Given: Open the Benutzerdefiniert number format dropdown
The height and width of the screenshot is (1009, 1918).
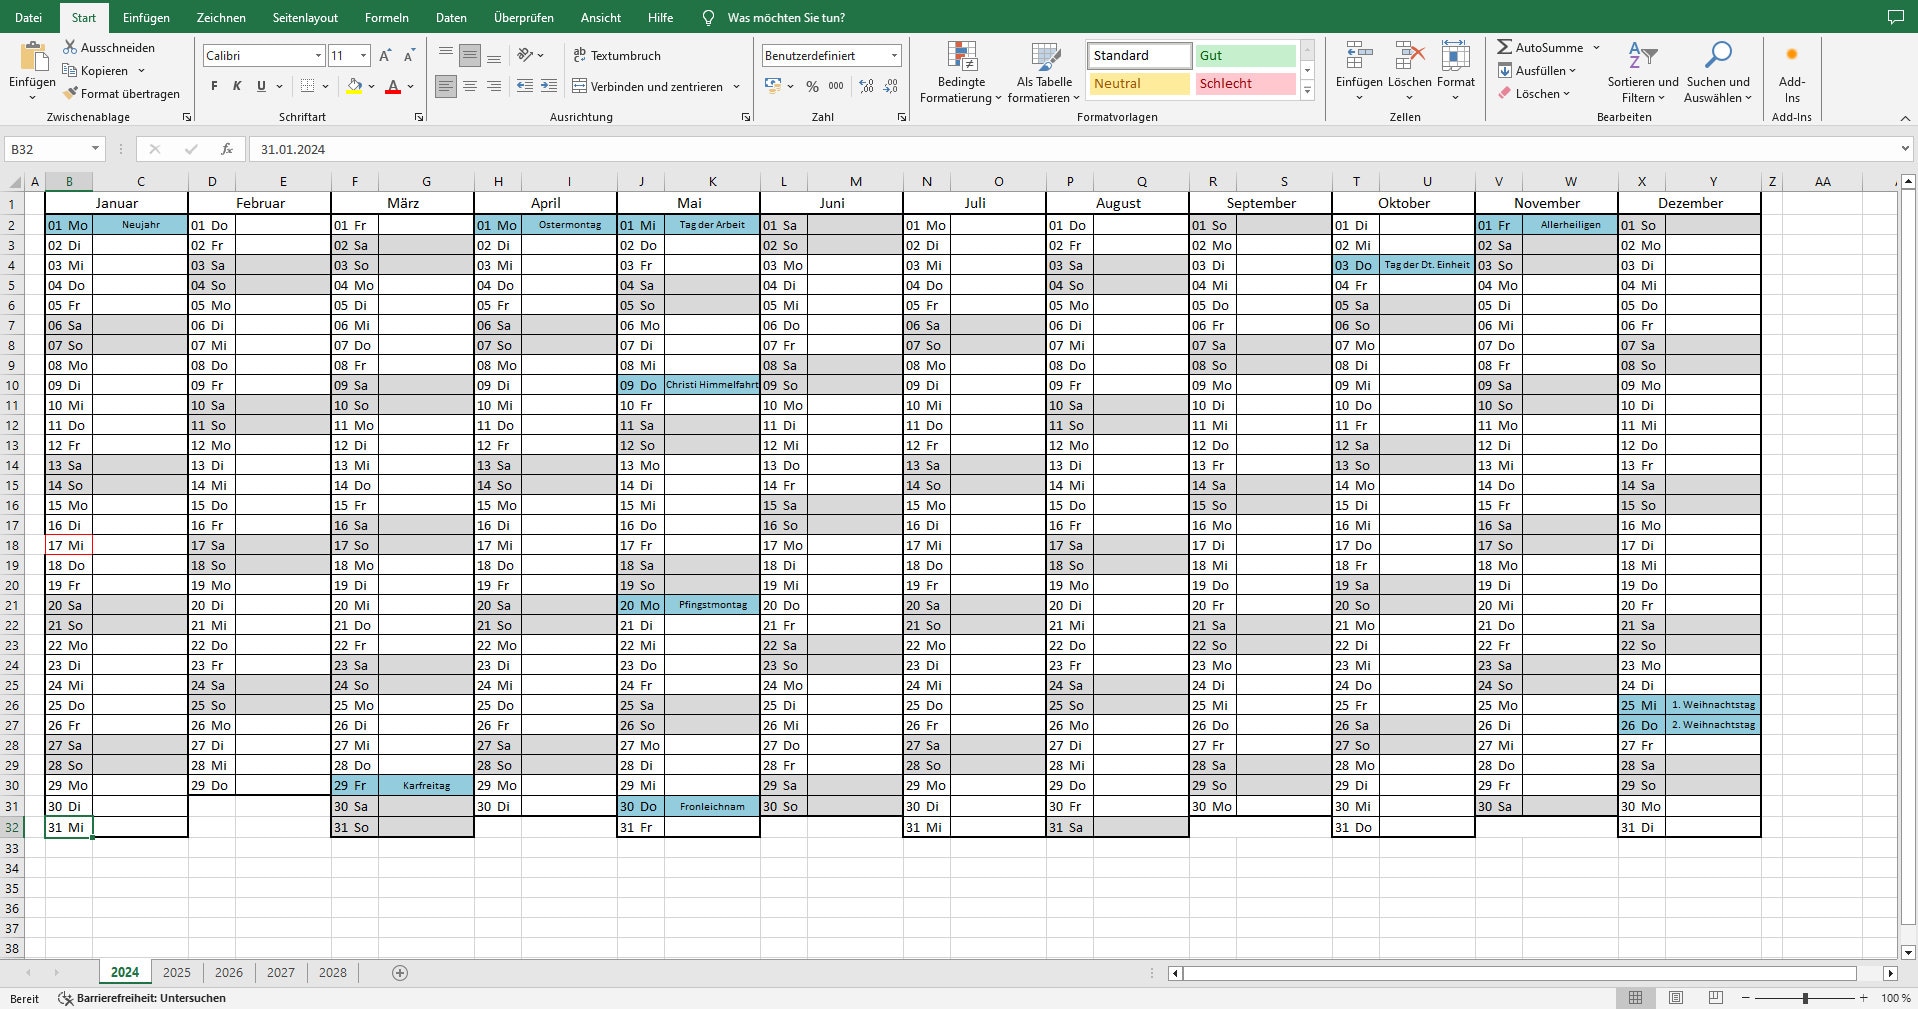Looking at the screenshot, I should pyautogui.click(x=894, y=55).
